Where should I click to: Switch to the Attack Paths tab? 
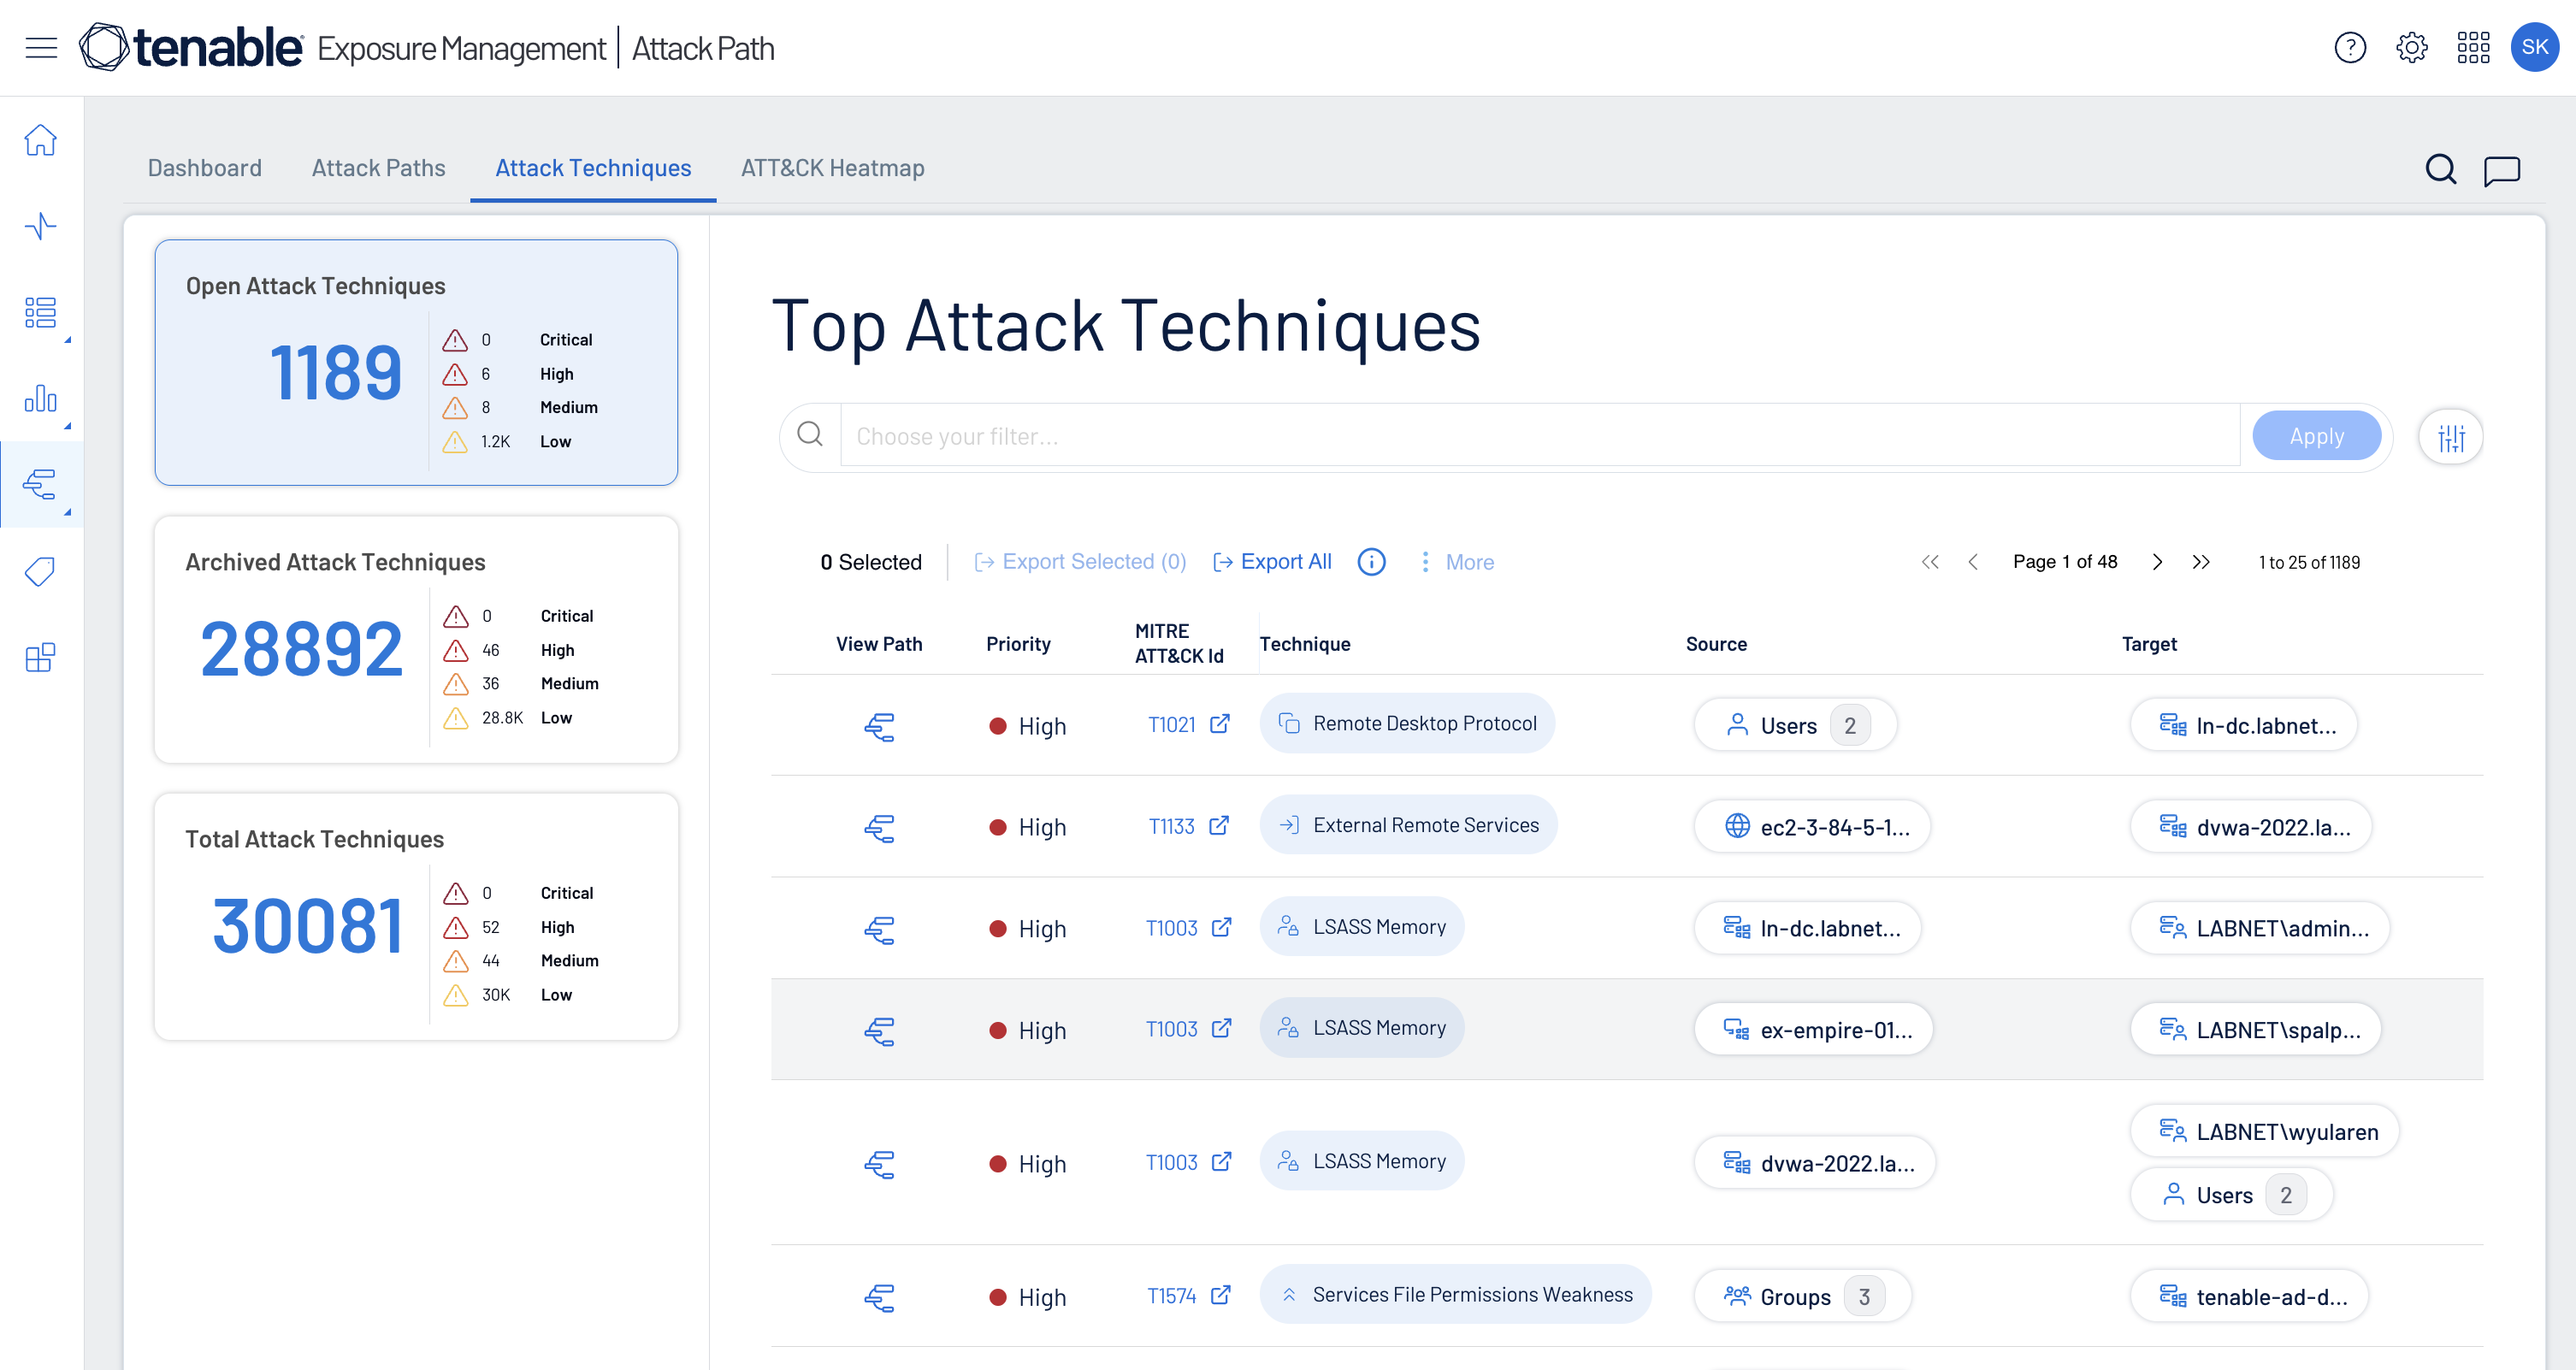(x=378, y=168)
